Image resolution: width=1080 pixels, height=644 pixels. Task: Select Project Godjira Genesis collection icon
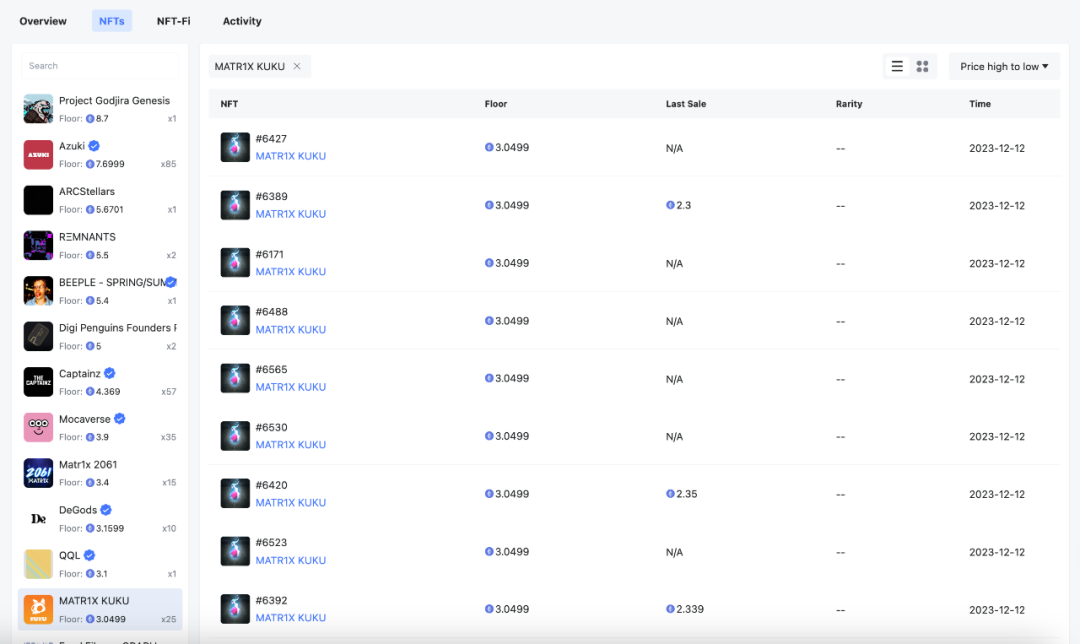point(38,109)
